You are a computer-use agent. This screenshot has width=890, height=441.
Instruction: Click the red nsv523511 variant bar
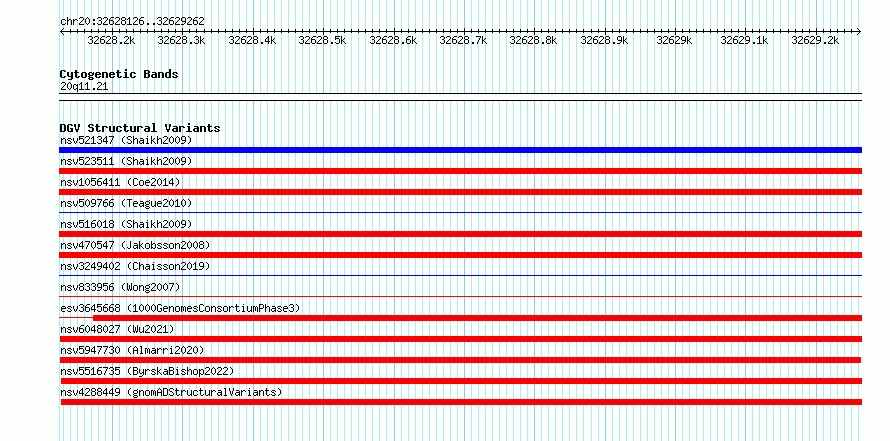click(x=460, y=171)
